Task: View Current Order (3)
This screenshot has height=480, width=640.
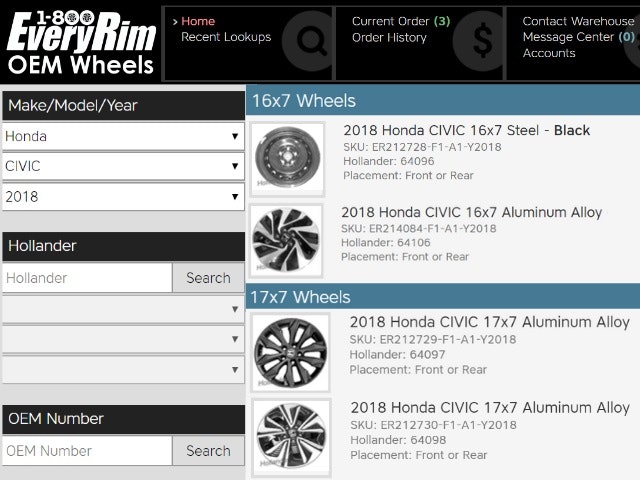Action: (x=401, y=21)
